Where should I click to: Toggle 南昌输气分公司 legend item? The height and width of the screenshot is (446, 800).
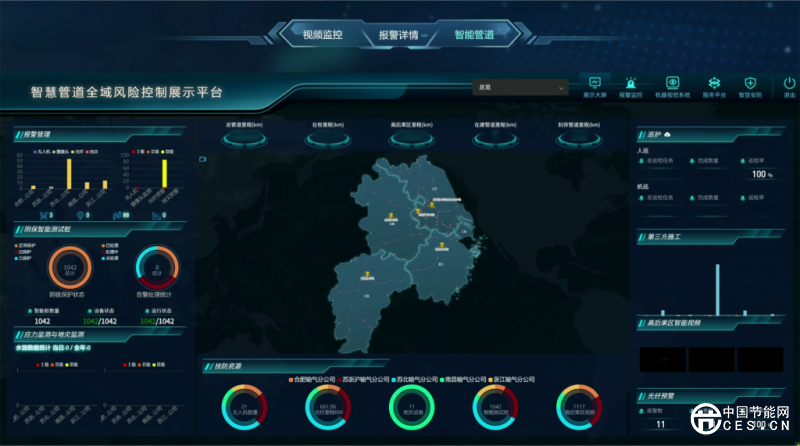pyautogui.click(x=463, y=379)
